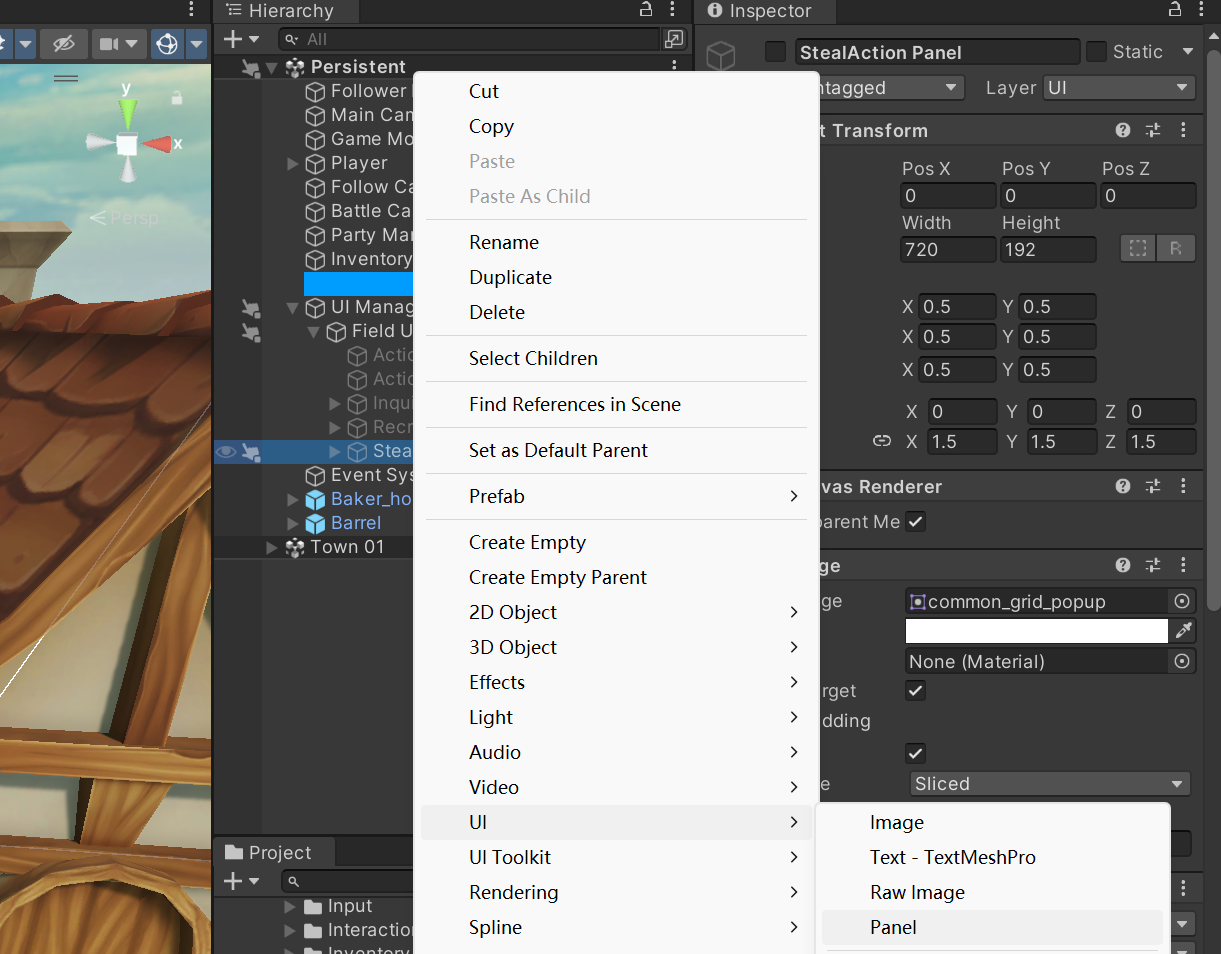The width and height of the screenshot is (1221, 954).
Task: Open the Effects submenu
Action: [x=616, y=682]
